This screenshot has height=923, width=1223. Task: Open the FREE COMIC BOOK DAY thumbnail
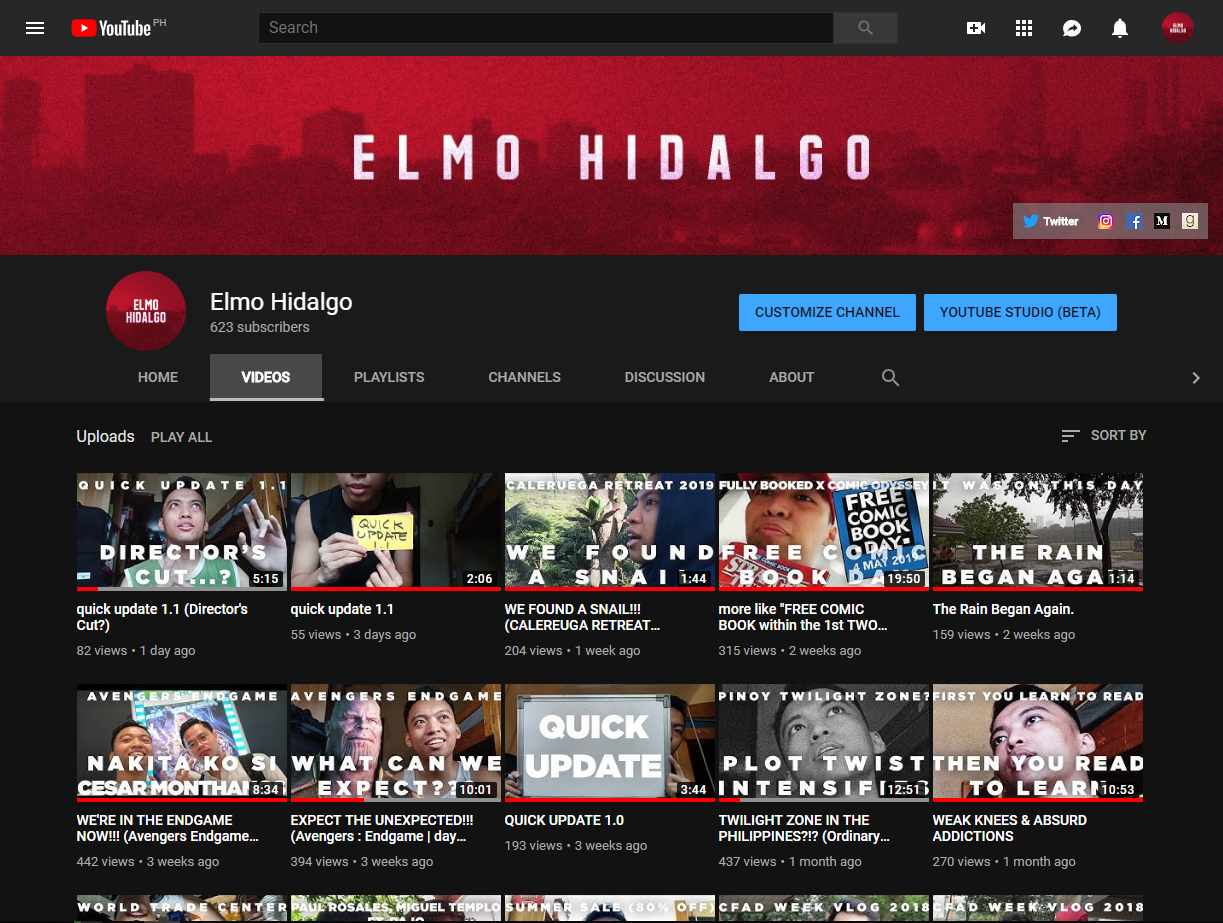click(824, 532)
